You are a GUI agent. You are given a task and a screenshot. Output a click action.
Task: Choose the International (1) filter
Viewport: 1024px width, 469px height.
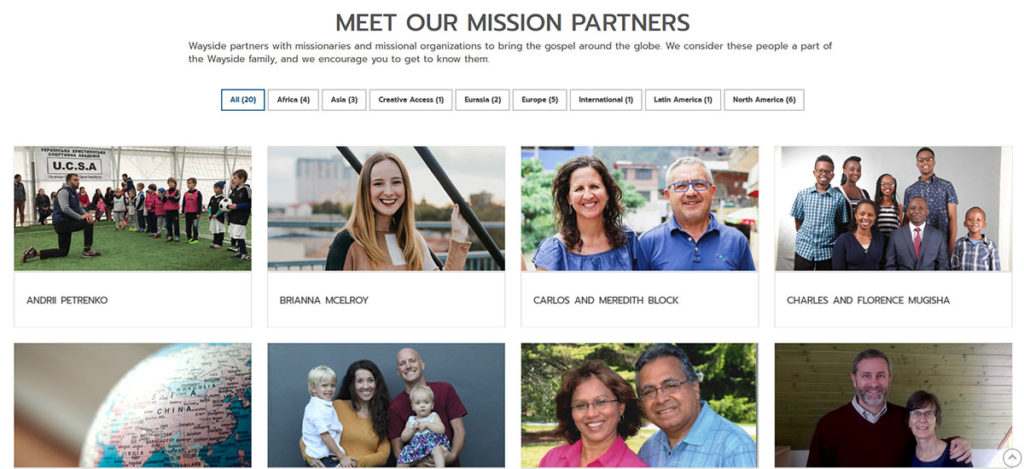(606, 100)
